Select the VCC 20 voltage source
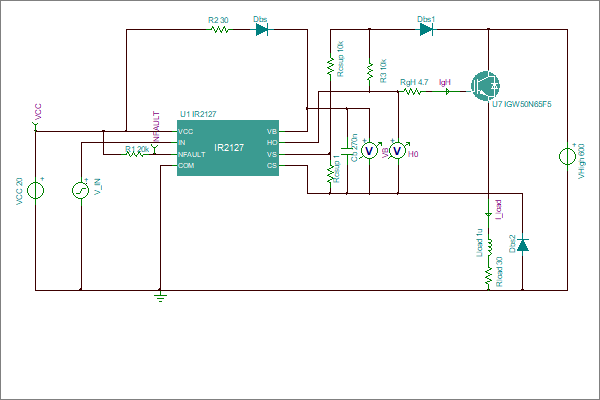The height and width of the screenshot is (400, 600). (36, 190)
